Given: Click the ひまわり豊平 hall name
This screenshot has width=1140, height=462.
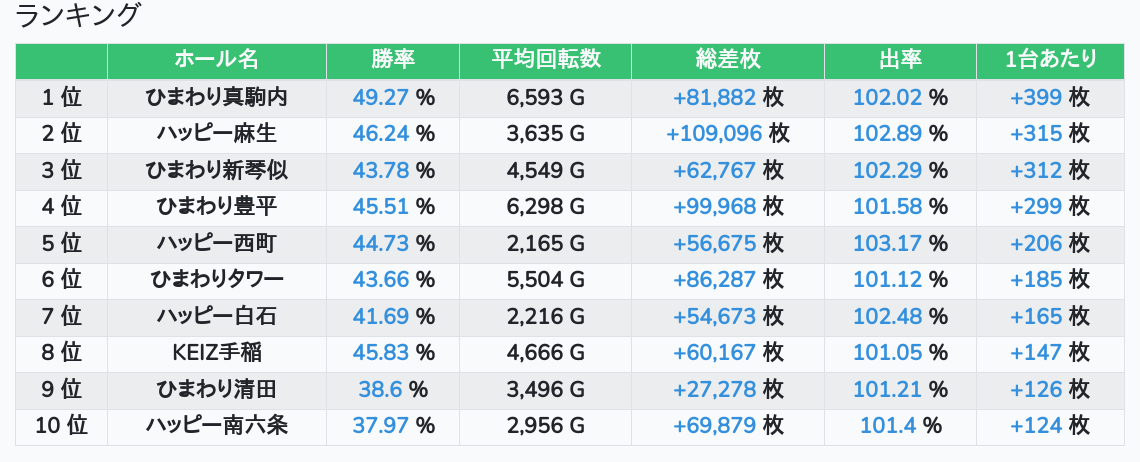Looking at the screenshot, I should coord(216,207).
